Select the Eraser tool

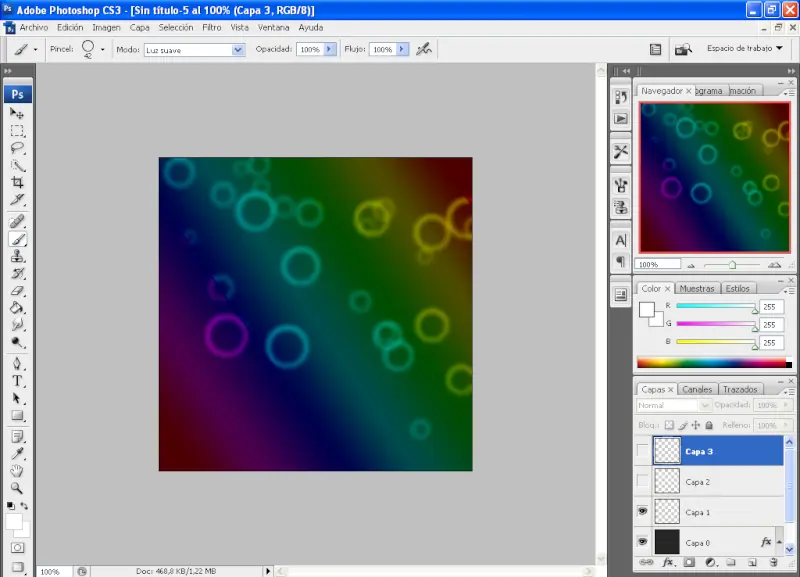pyautogui.click(x=17, y=291)
